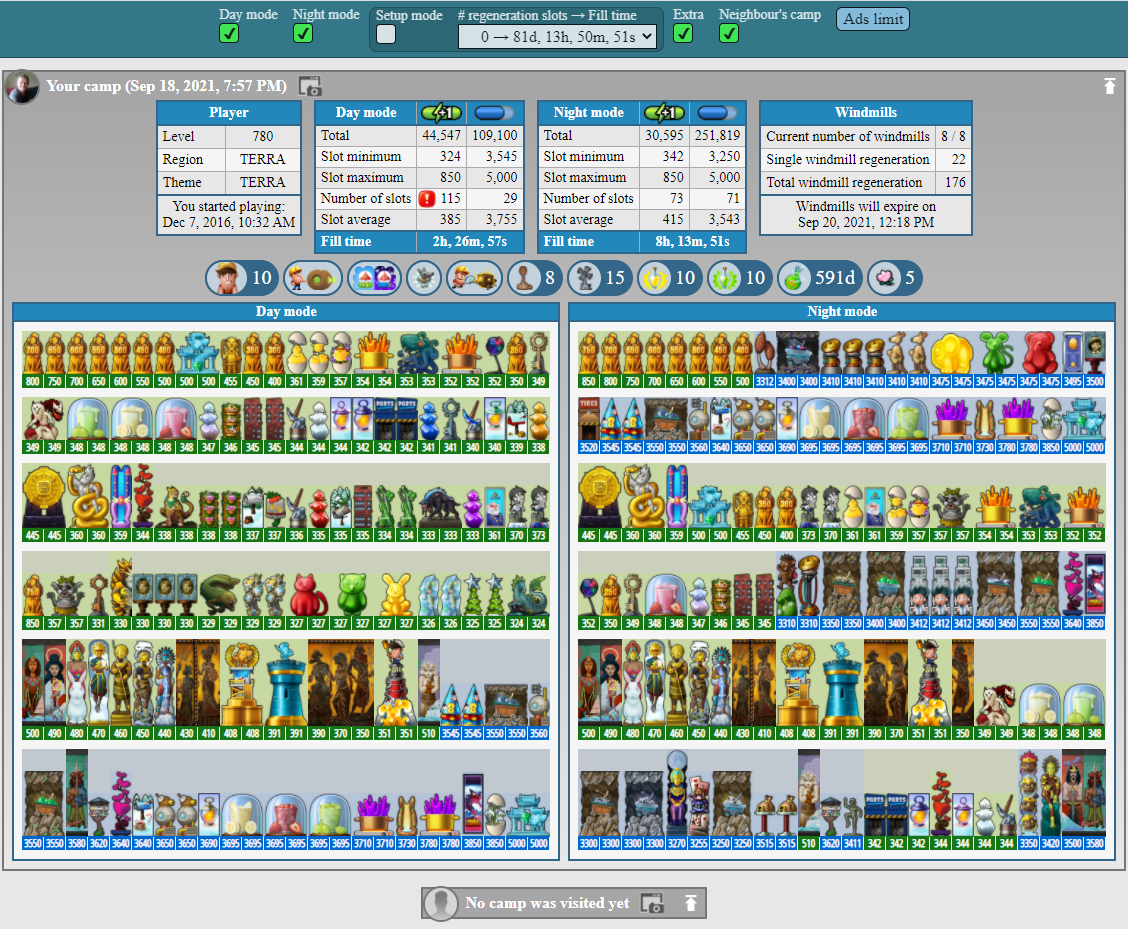The image size is (1128, 929).
Task: Click the Day mode blue capsule icon
Action: pos(494,113)
